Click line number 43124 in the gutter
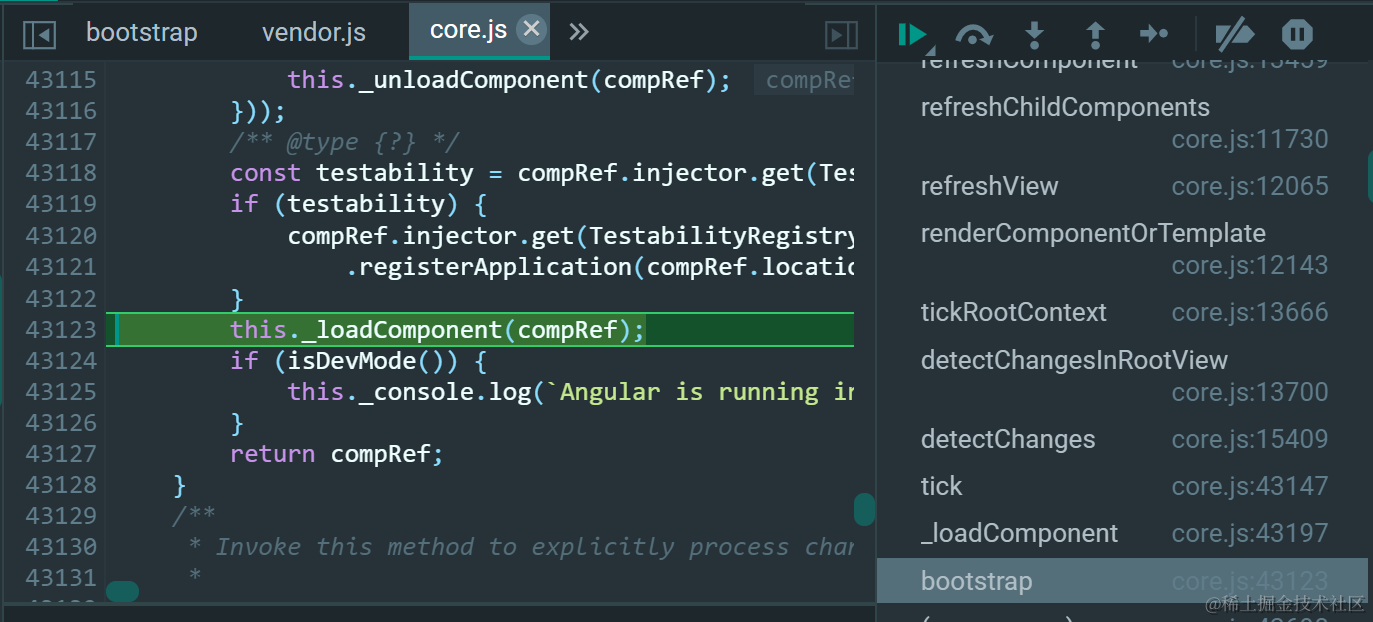1373x622 pixels. point(61,360)
